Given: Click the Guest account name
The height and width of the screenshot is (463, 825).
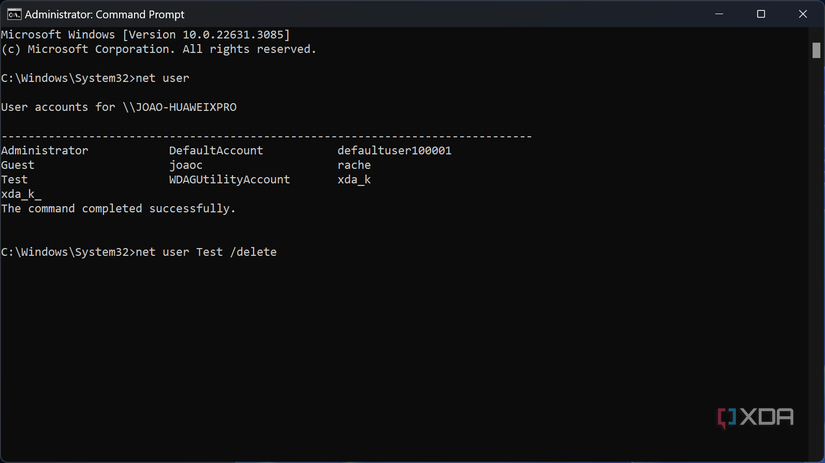Looking at the screenshot, I should pos(18,165).
